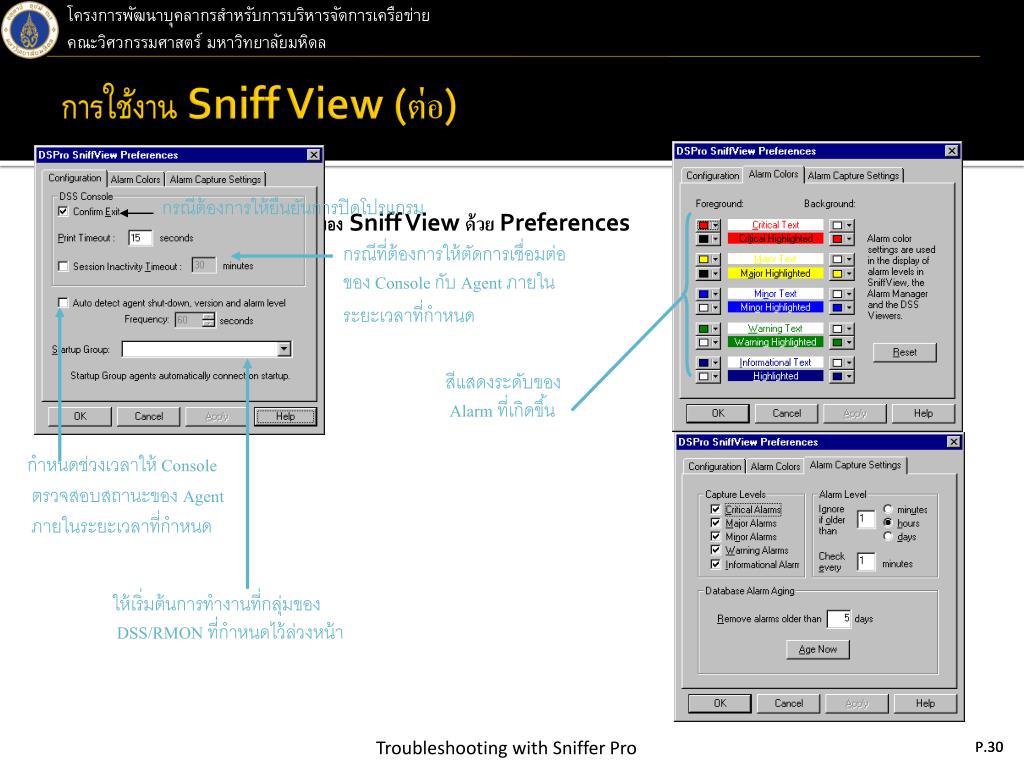Pick Major Highlighted yellow background color swatch
This screenshot has height=768, width=1024.
click(837, 274)
